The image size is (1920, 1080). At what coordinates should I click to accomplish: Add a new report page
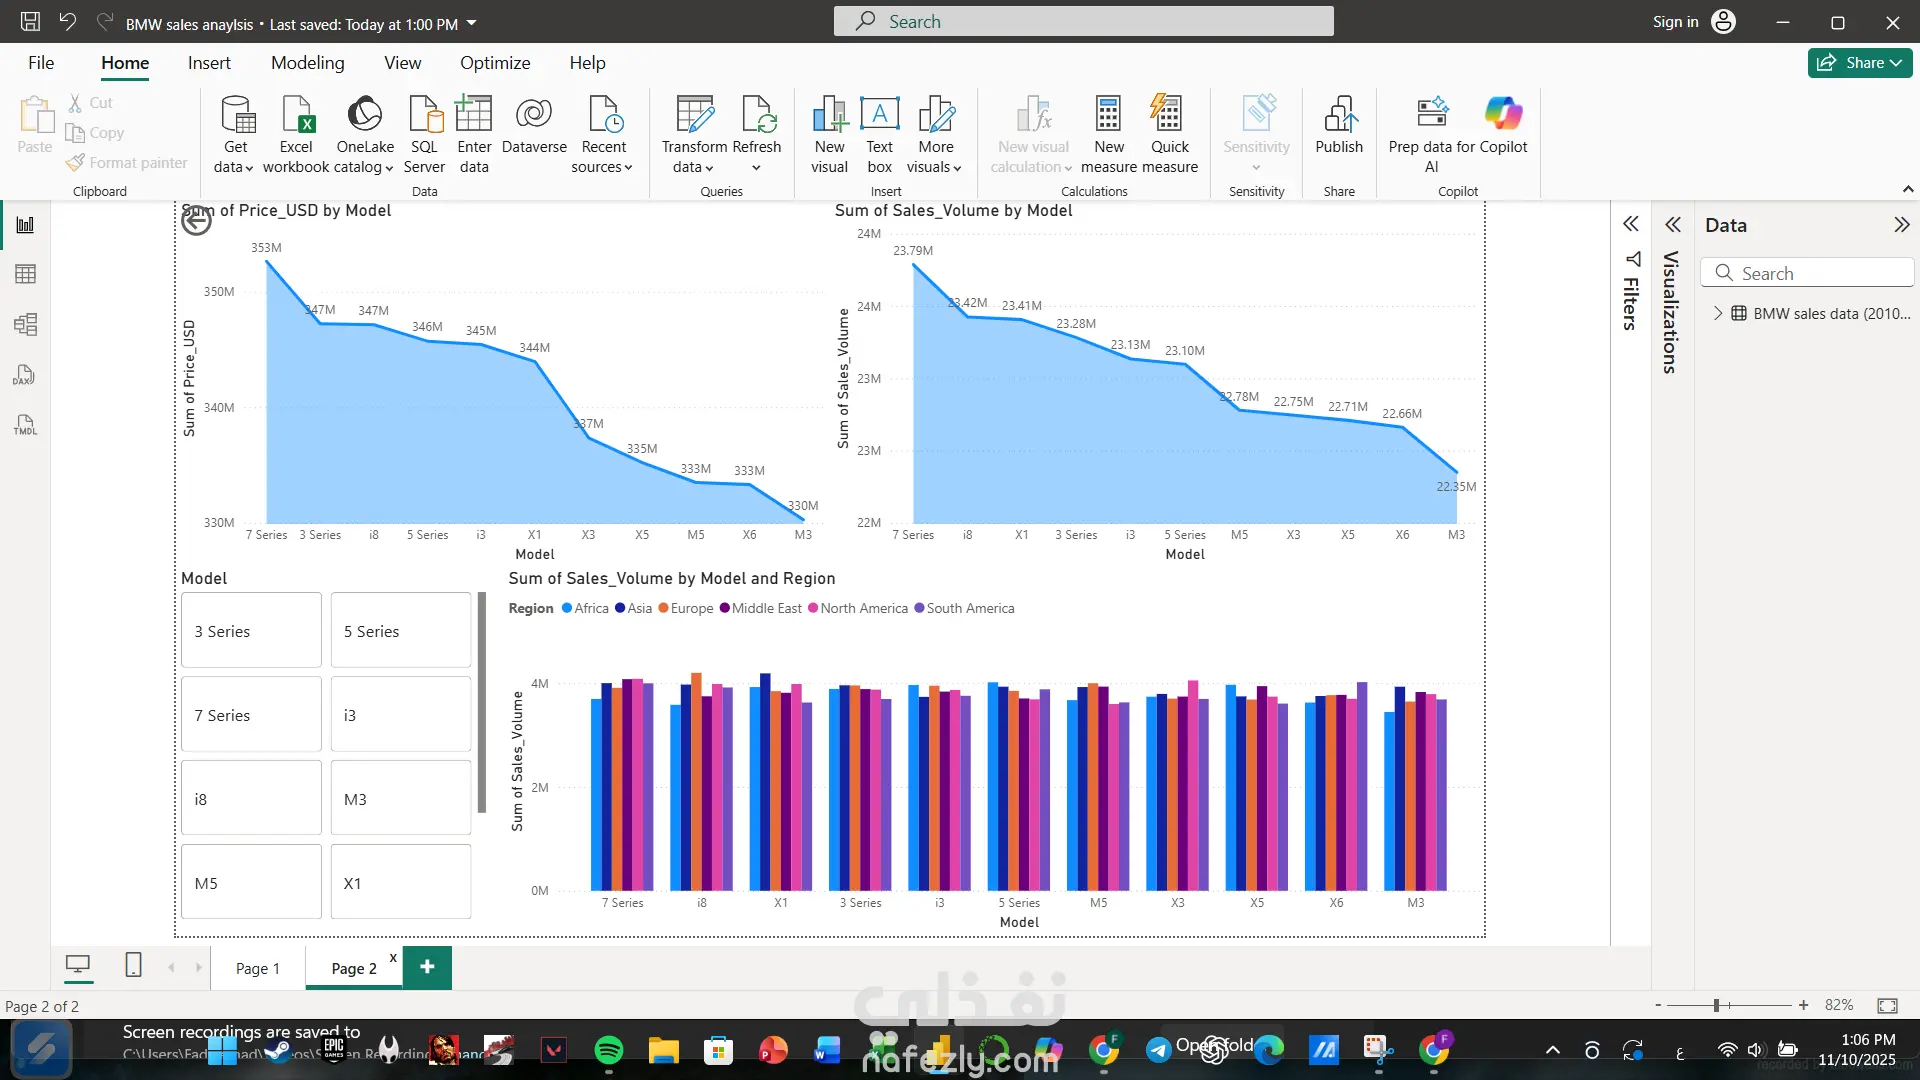(427, 967)
